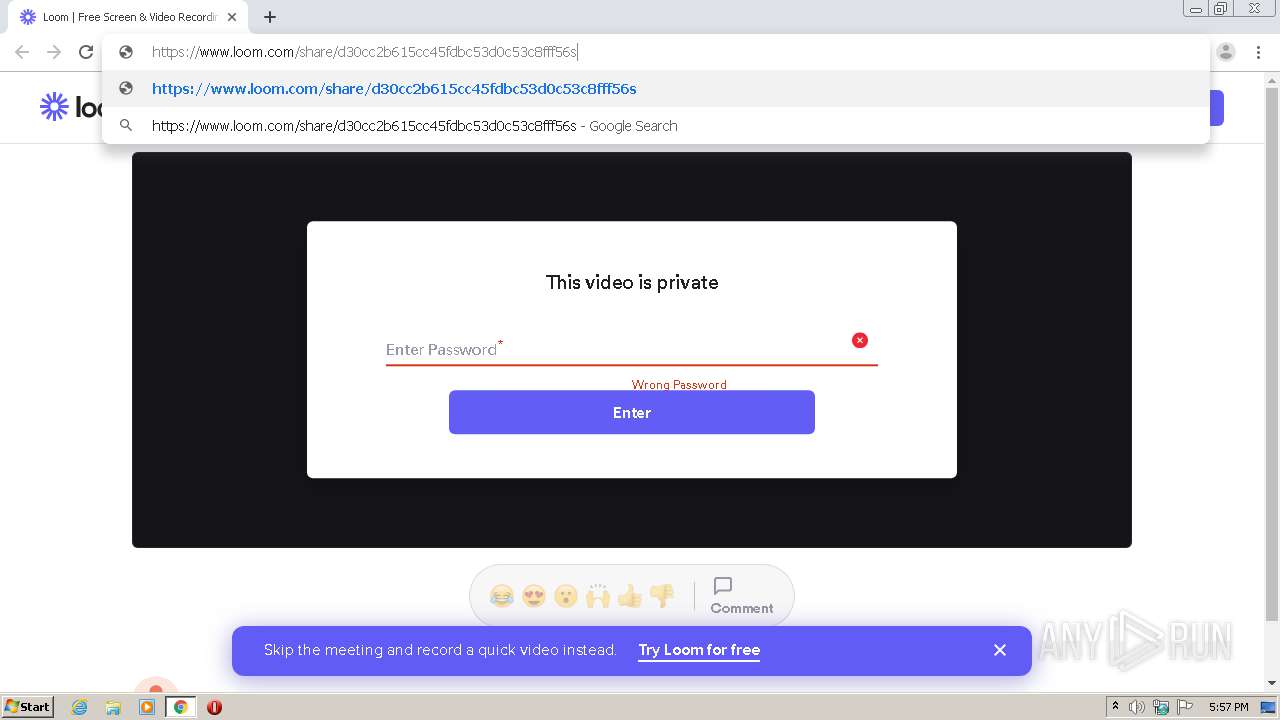Click the red error icon in password field

click(860, 340)
